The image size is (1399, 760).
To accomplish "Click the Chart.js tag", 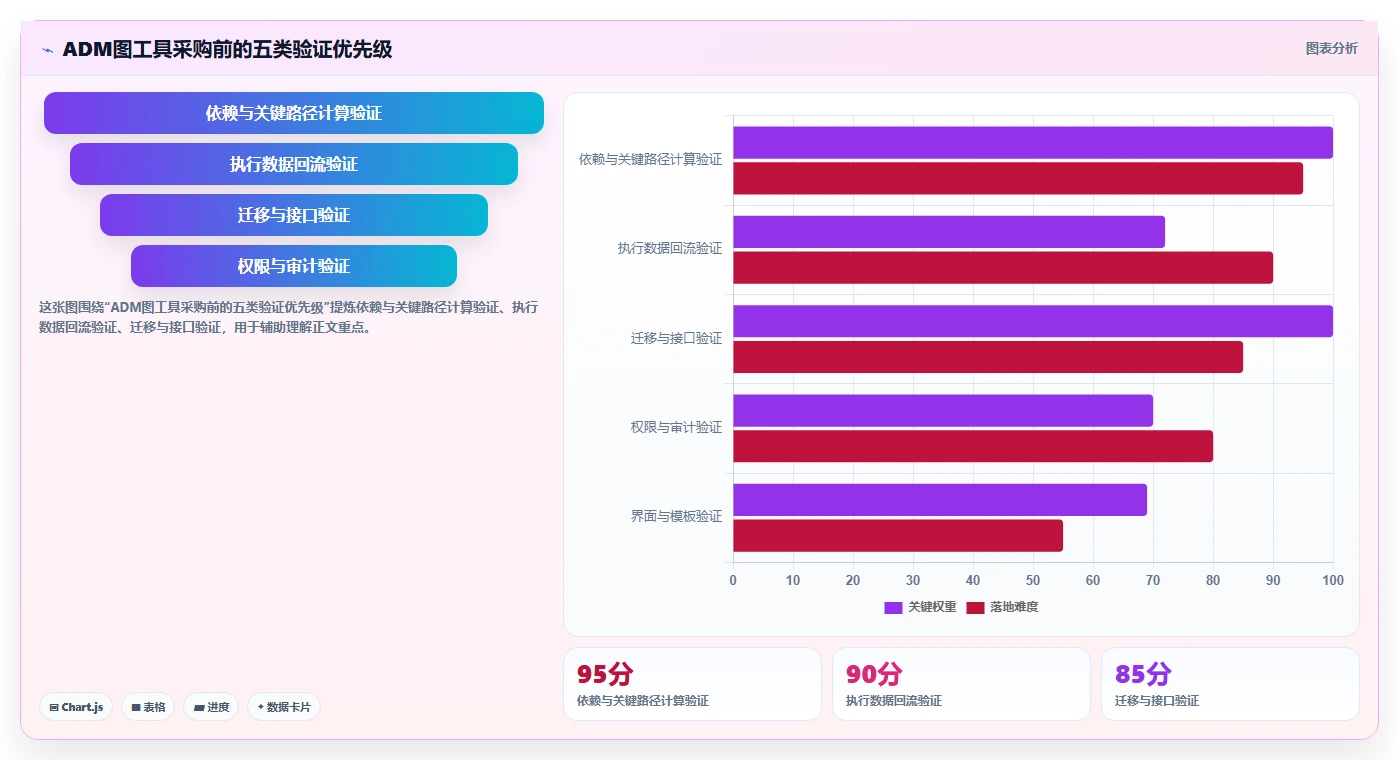I will (76, 707).
